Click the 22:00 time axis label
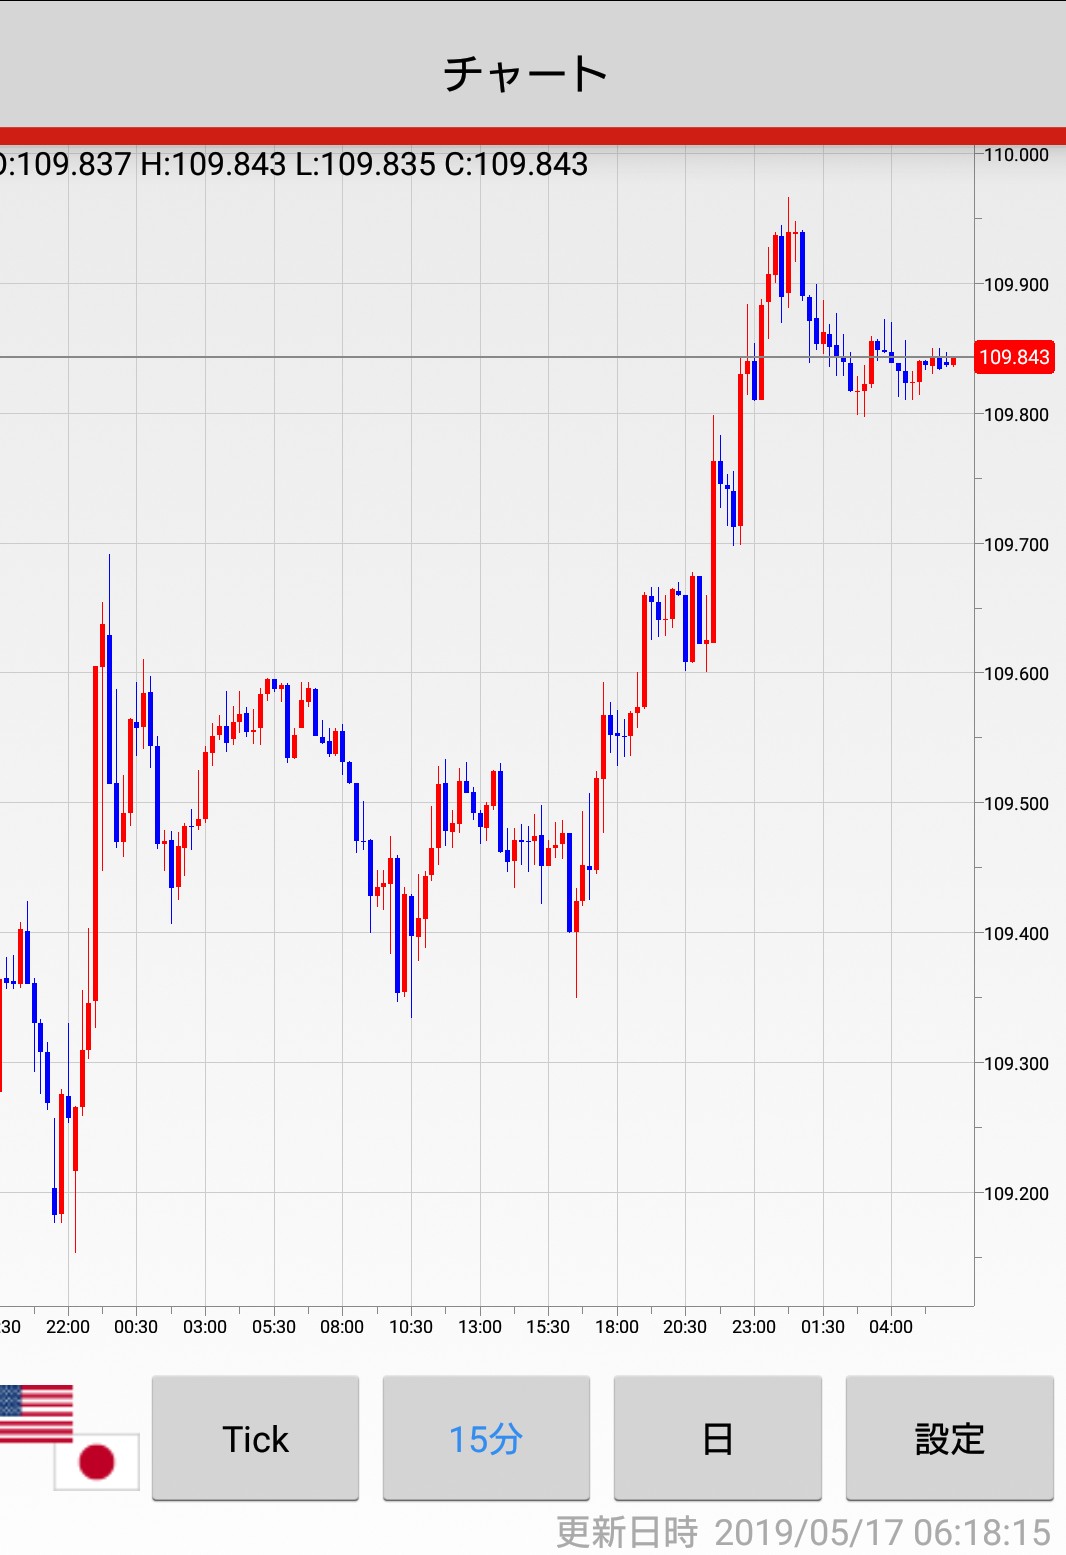1066x1555 pixels. pos(68,1326)
